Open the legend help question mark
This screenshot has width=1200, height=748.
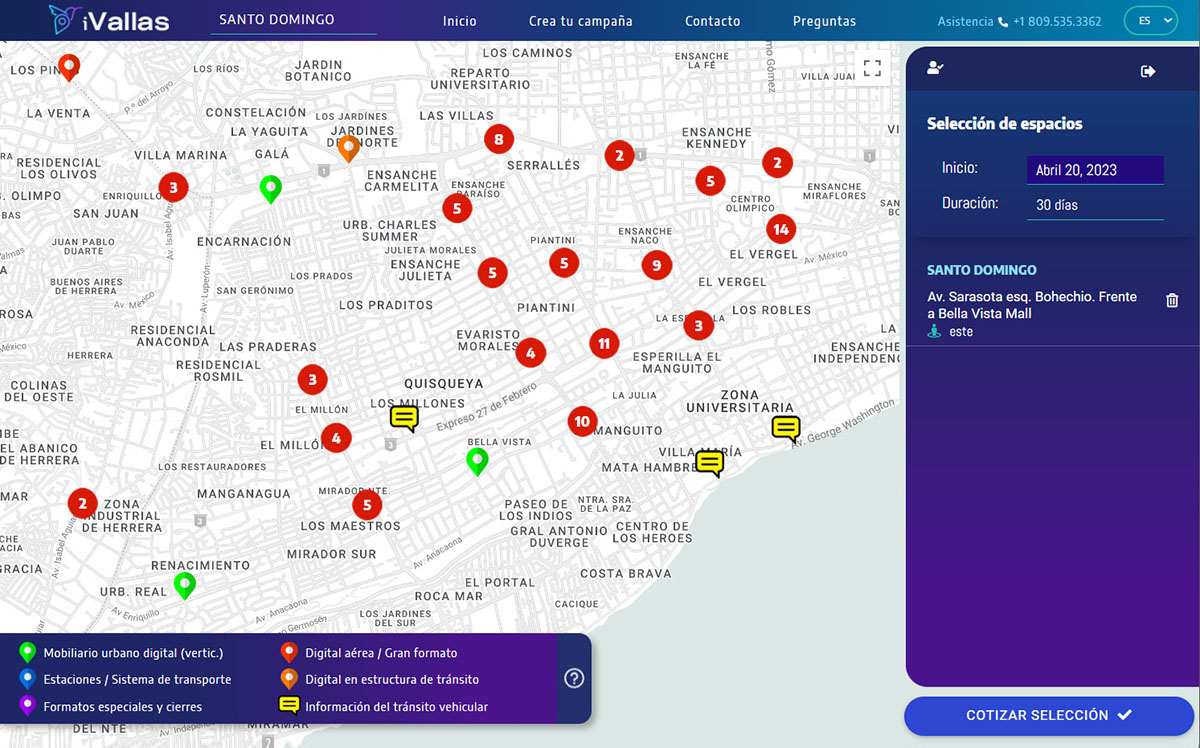574,678
